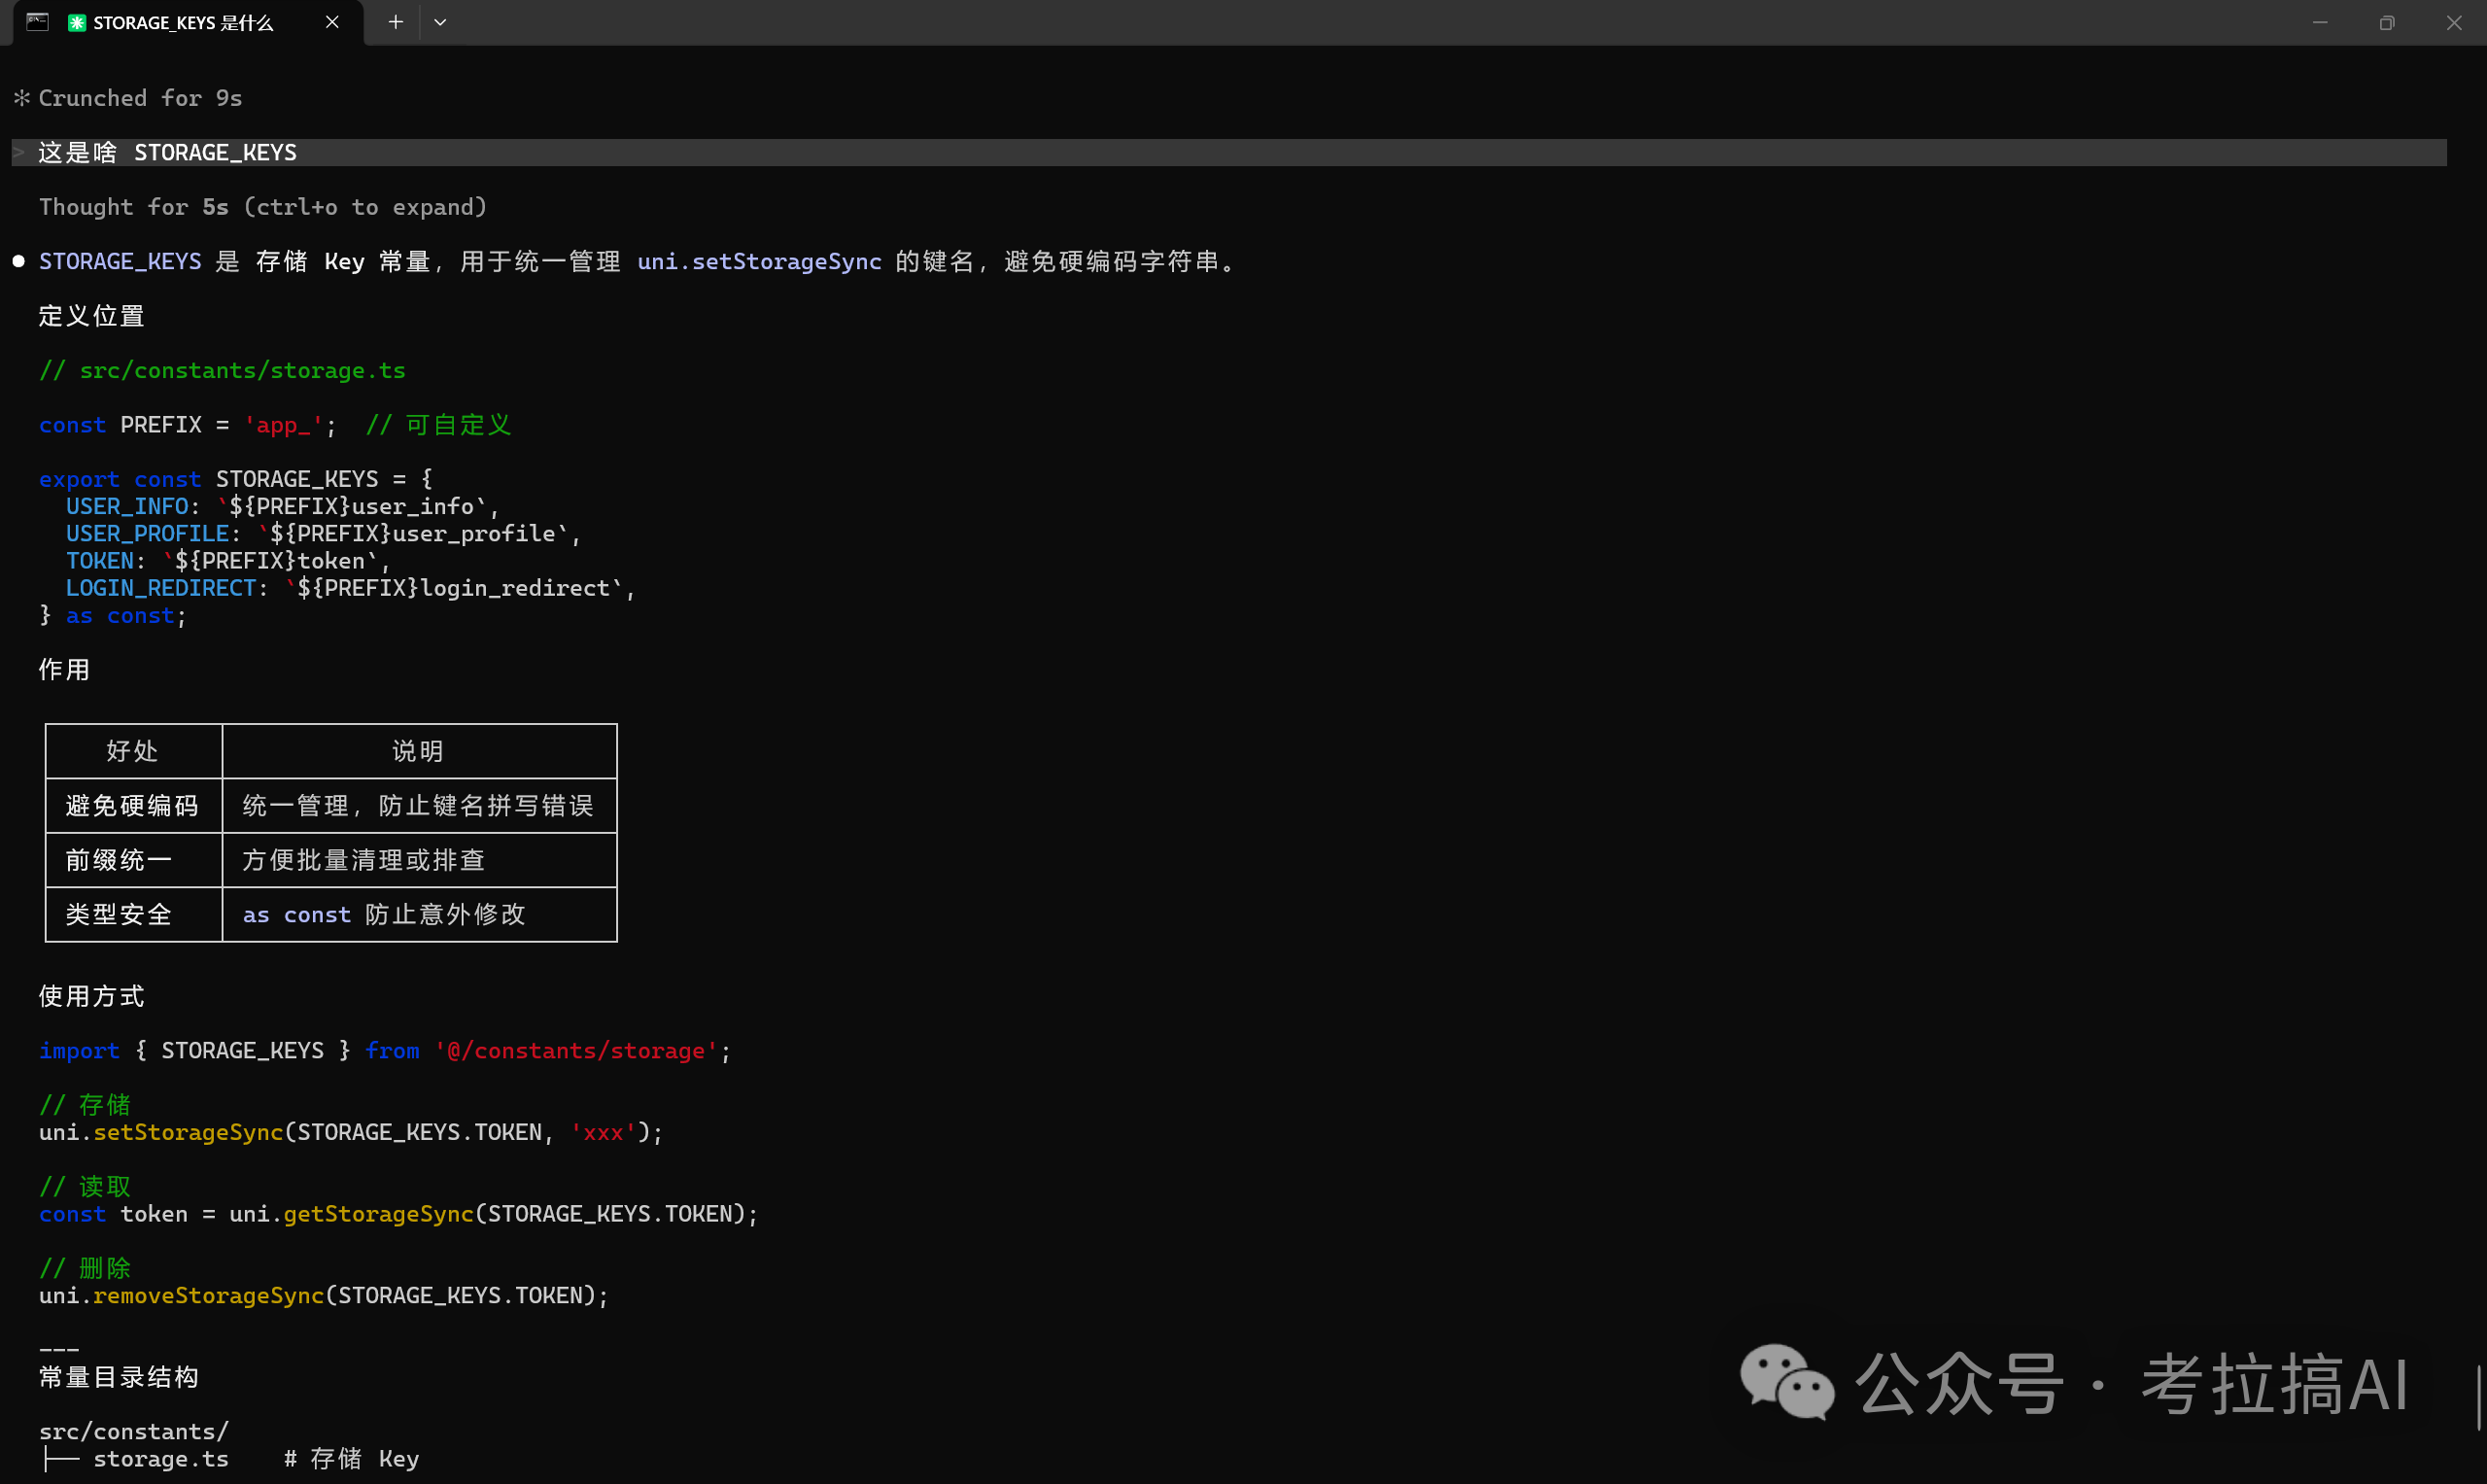Restore down the terminal window
This screenshot has height=1484, width=2487.
pos(2387,22)
